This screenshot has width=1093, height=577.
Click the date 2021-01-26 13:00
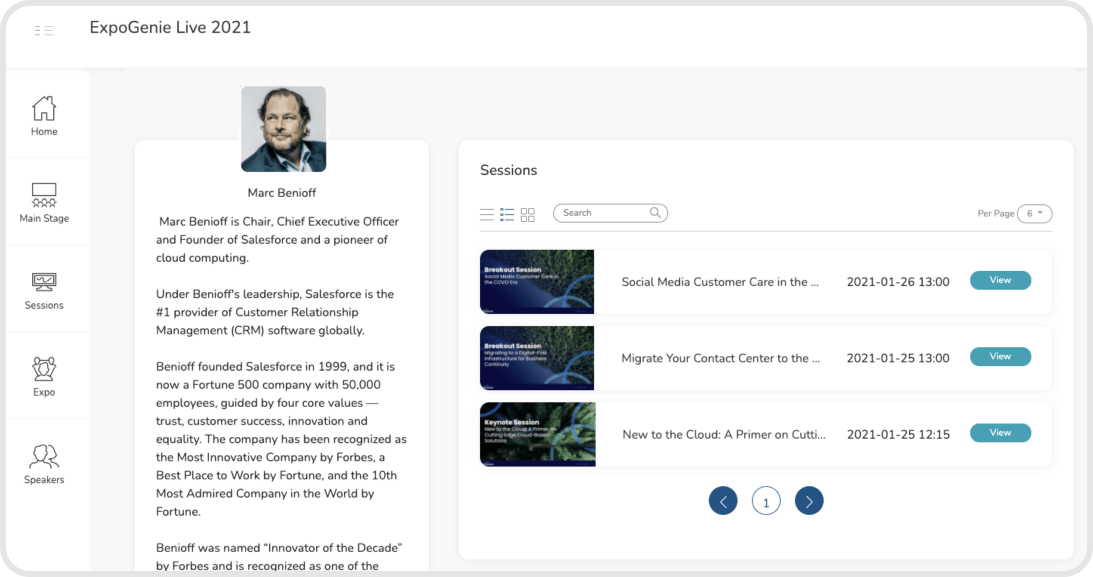click(x=898, y=282)
